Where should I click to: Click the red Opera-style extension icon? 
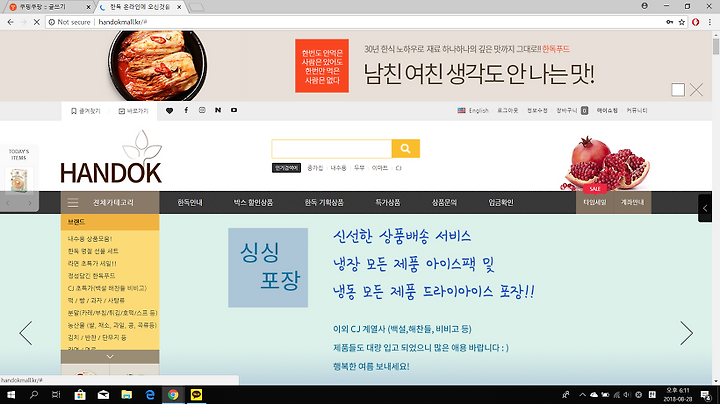[696, 22]
